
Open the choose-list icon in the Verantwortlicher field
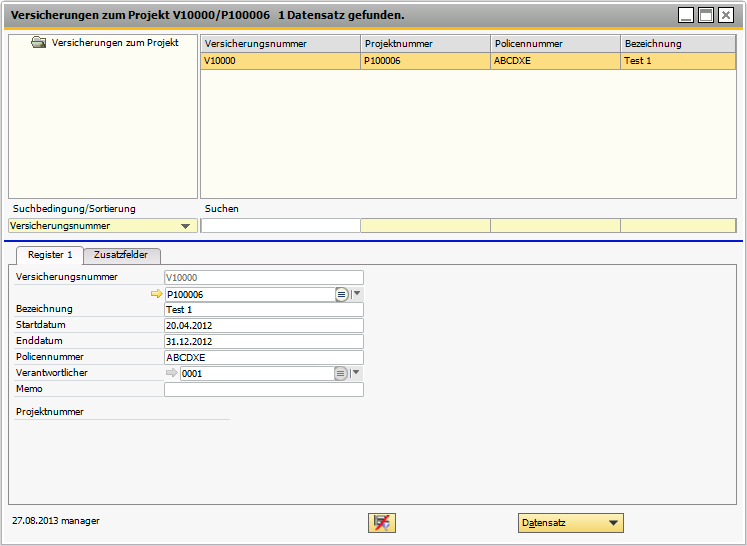(x=341, y=373)
